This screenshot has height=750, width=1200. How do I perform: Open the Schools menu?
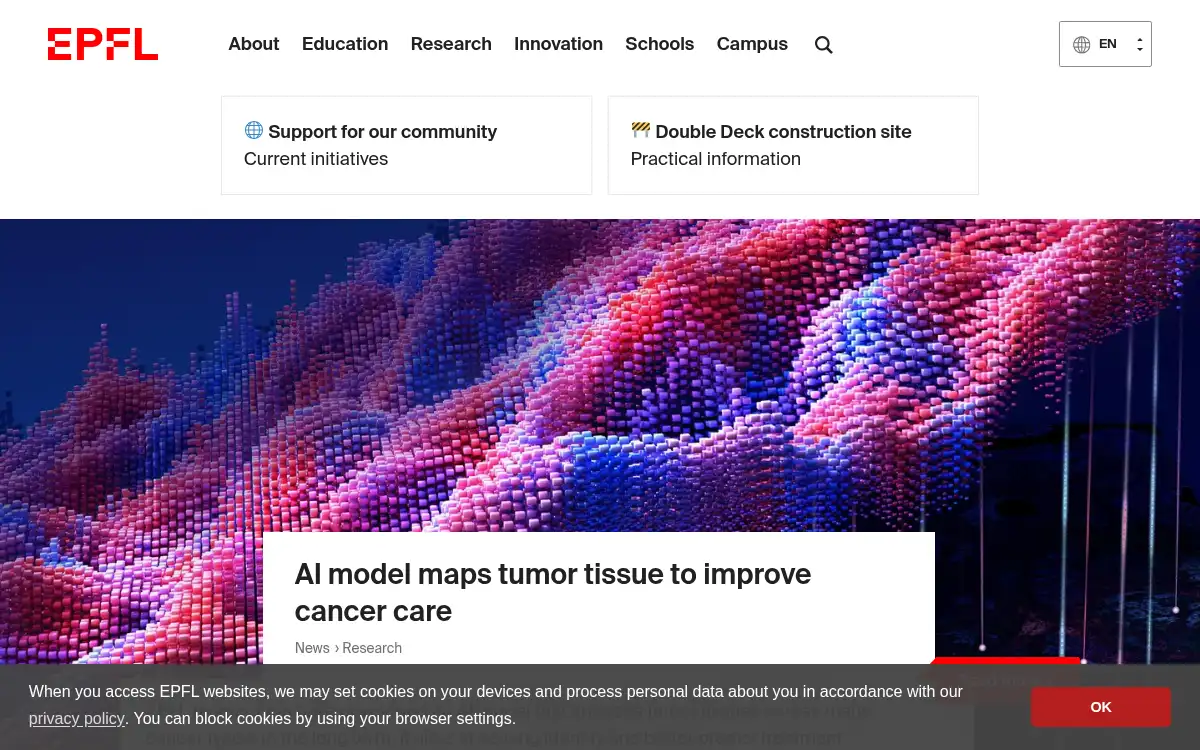pyautogui.click(x=659, y=44)
